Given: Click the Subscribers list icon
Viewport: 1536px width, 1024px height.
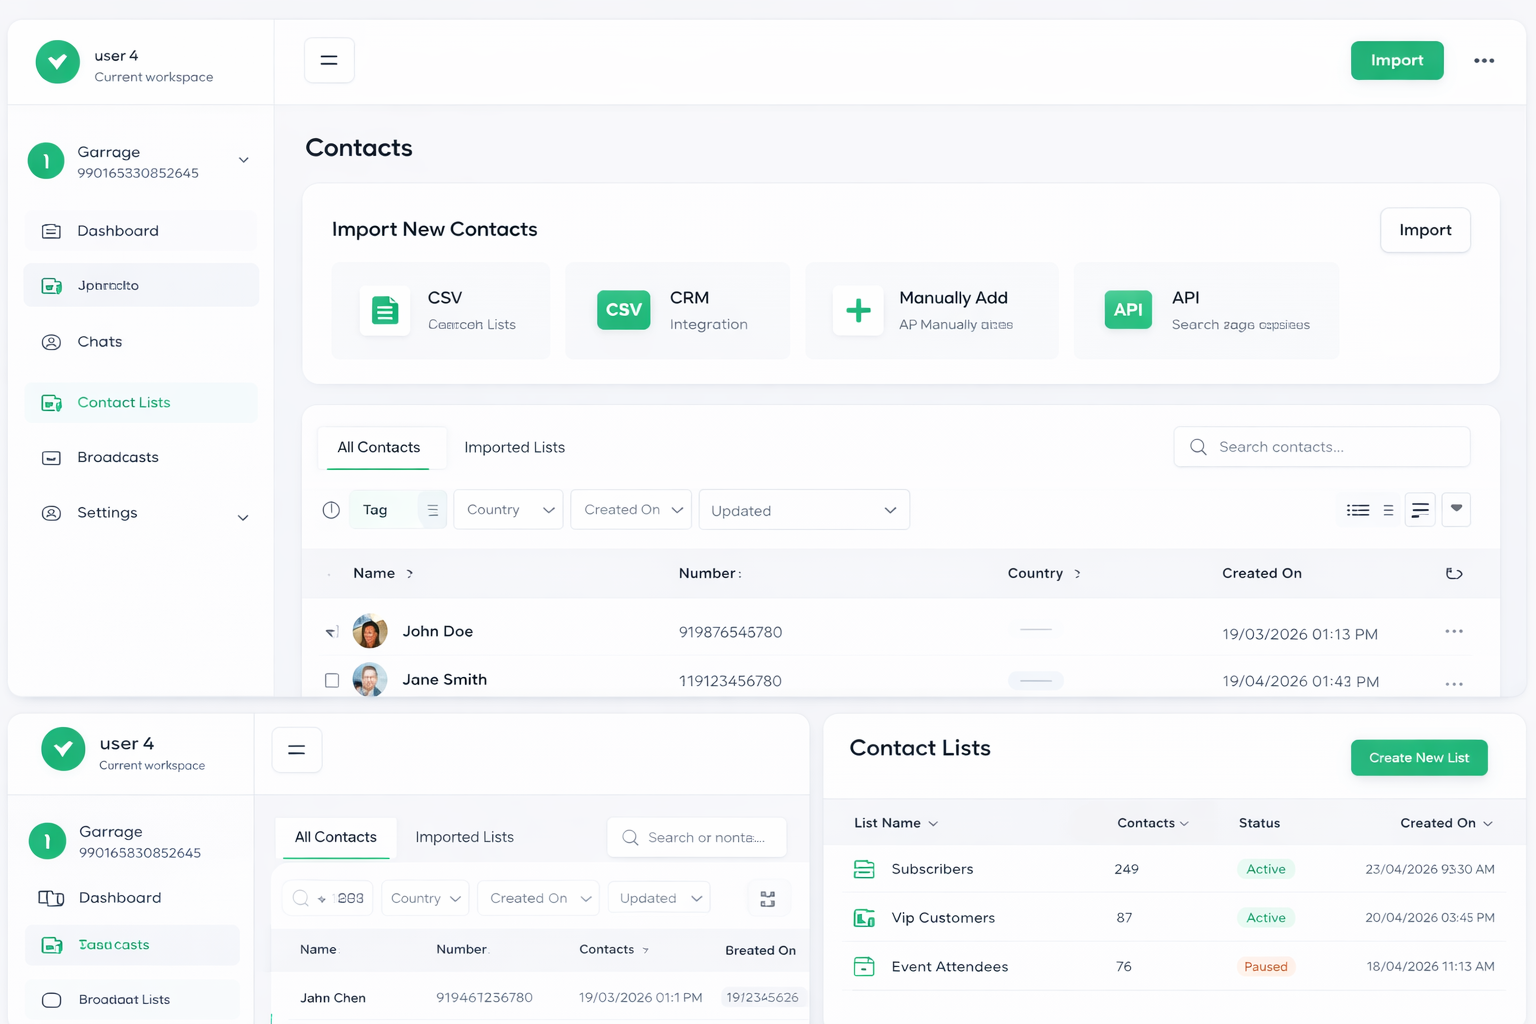Looking at the screenshot, I should coord(864,869).
